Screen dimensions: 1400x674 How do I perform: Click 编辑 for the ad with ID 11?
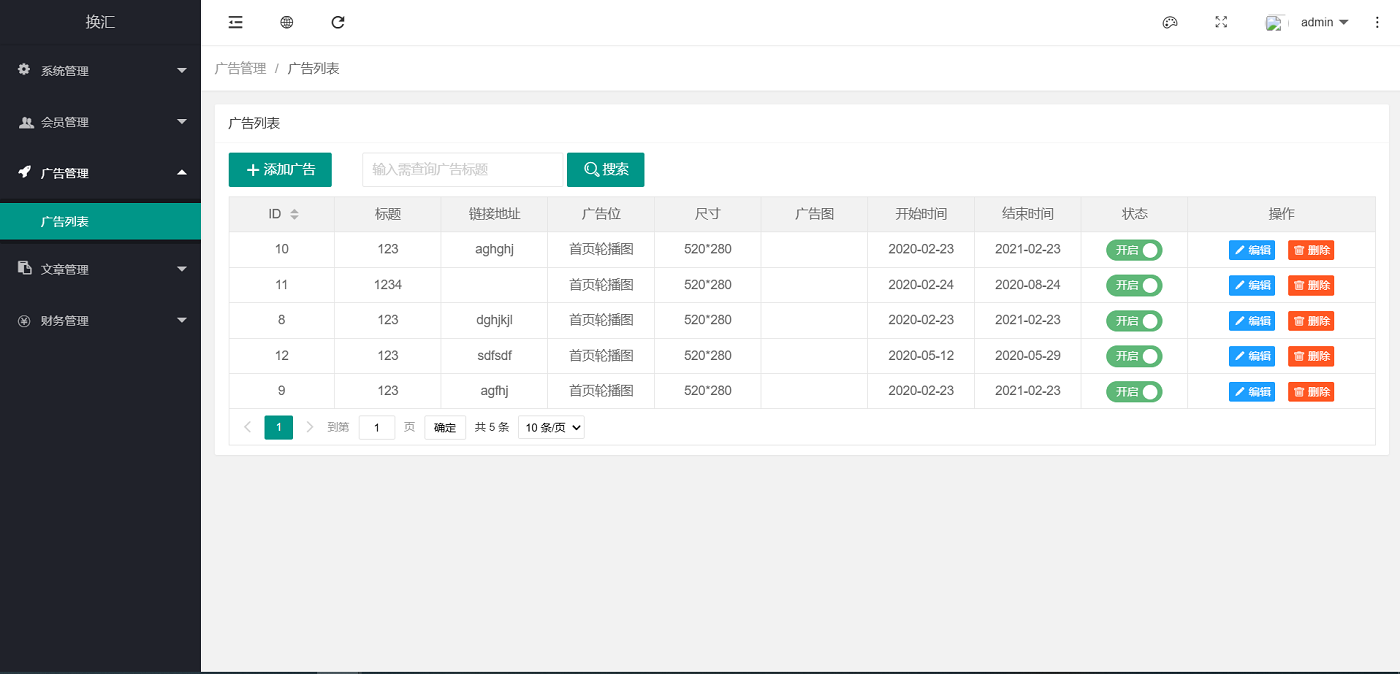tap(1252, 285)
